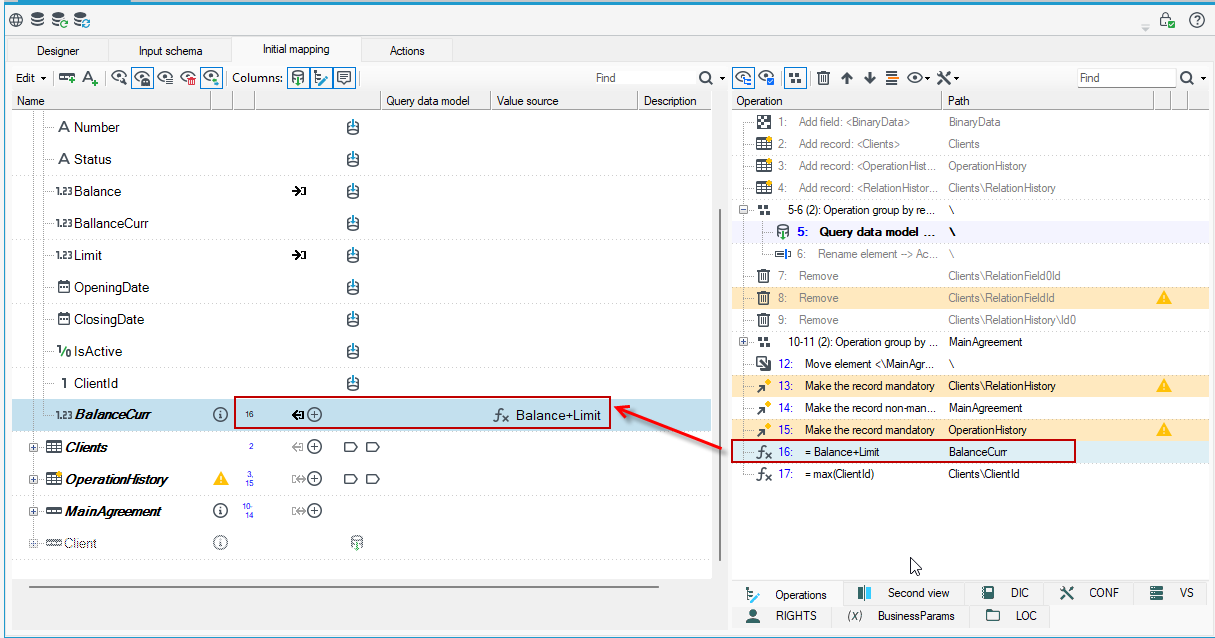Select operation 17 max(ClientId) row
The height and width of the screenshot is (638, 1215).
[970, 474]
